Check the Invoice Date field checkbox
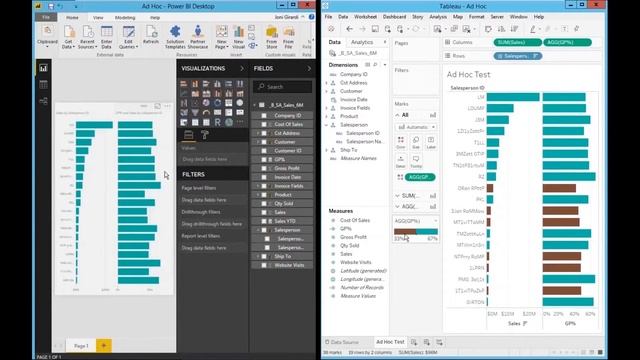 [x=264, y=177]
